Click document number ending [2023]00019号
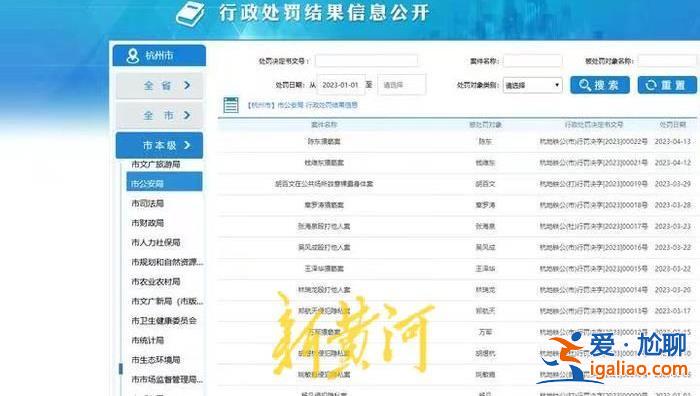Screen dimensions: 700x396 pos(594,184)
